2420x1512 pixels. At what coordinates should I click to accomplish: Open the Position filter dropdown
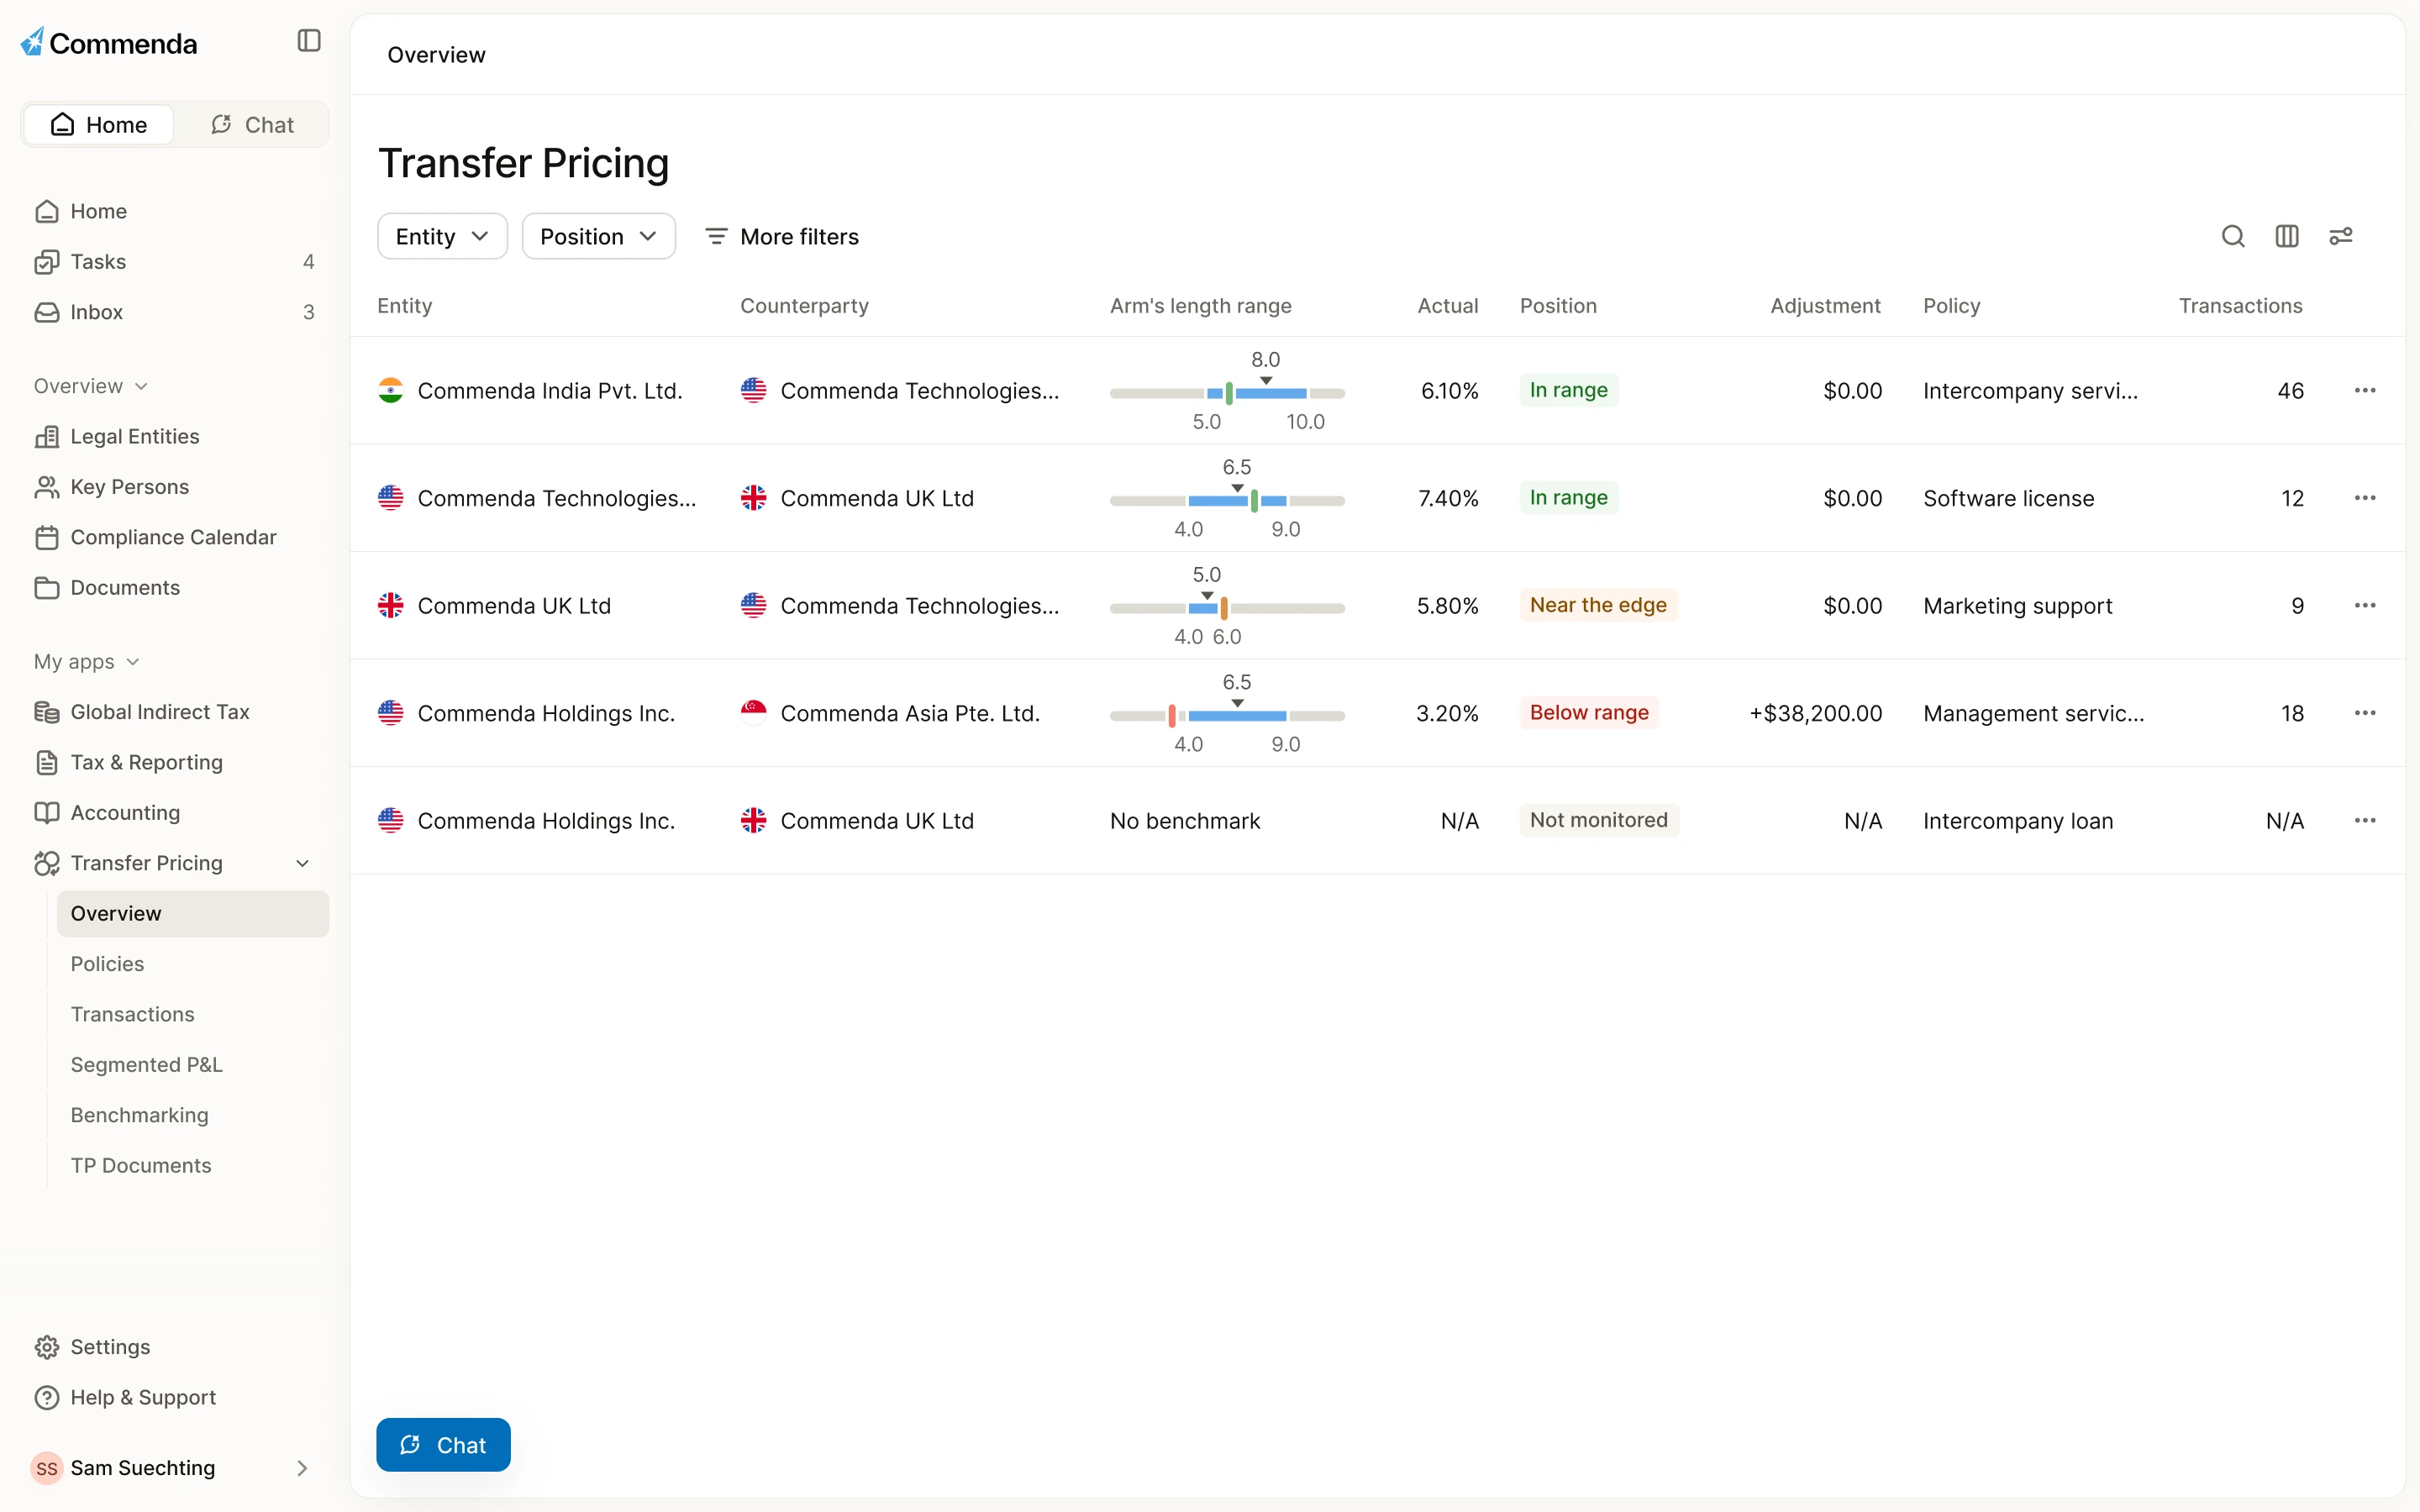coord(598,236)
